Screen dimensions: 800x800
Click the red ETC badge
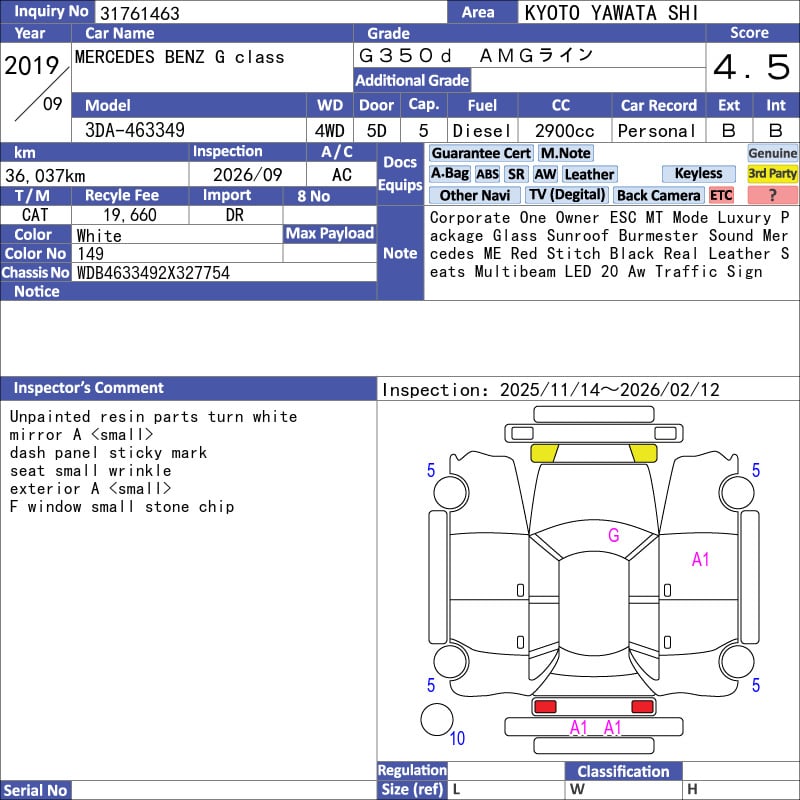tap(721, 196)
